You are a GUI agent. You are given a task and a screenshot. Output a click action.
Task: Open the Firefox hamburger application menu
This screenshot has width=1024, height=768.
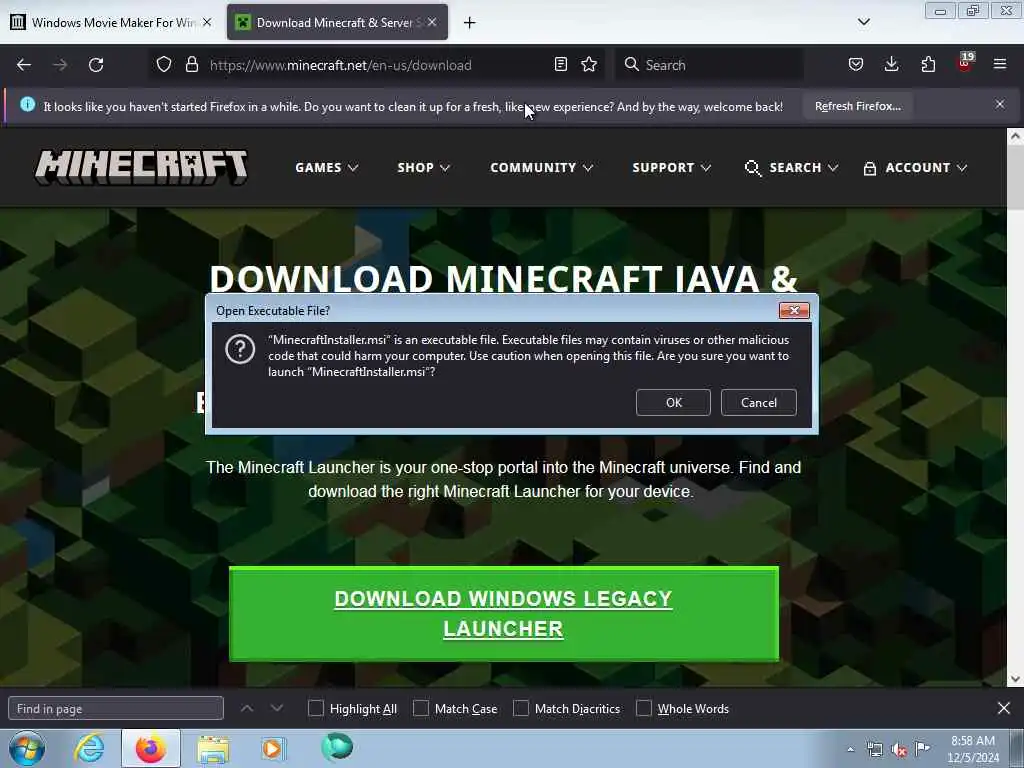pos(1000,64)
